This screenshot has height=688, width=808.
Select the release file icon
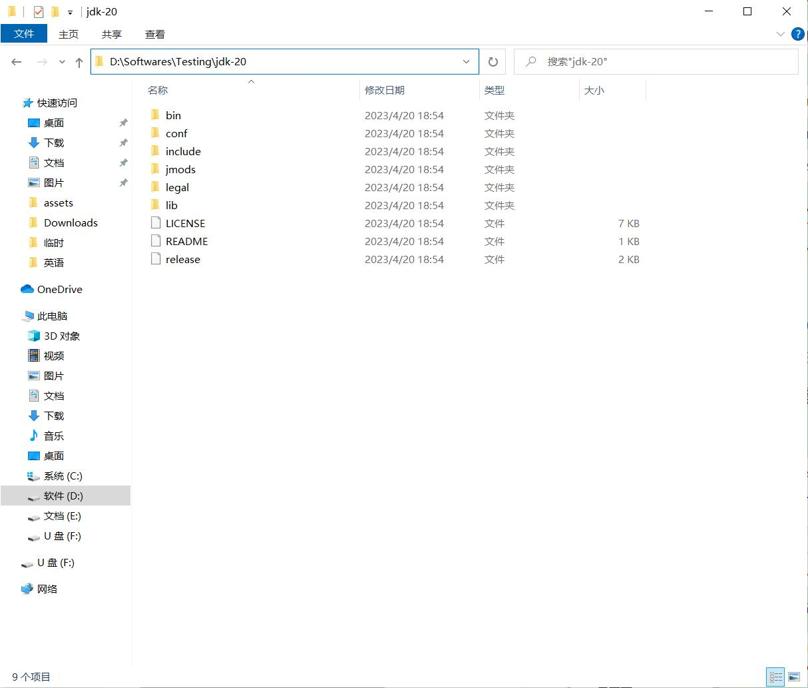[156, 259]
